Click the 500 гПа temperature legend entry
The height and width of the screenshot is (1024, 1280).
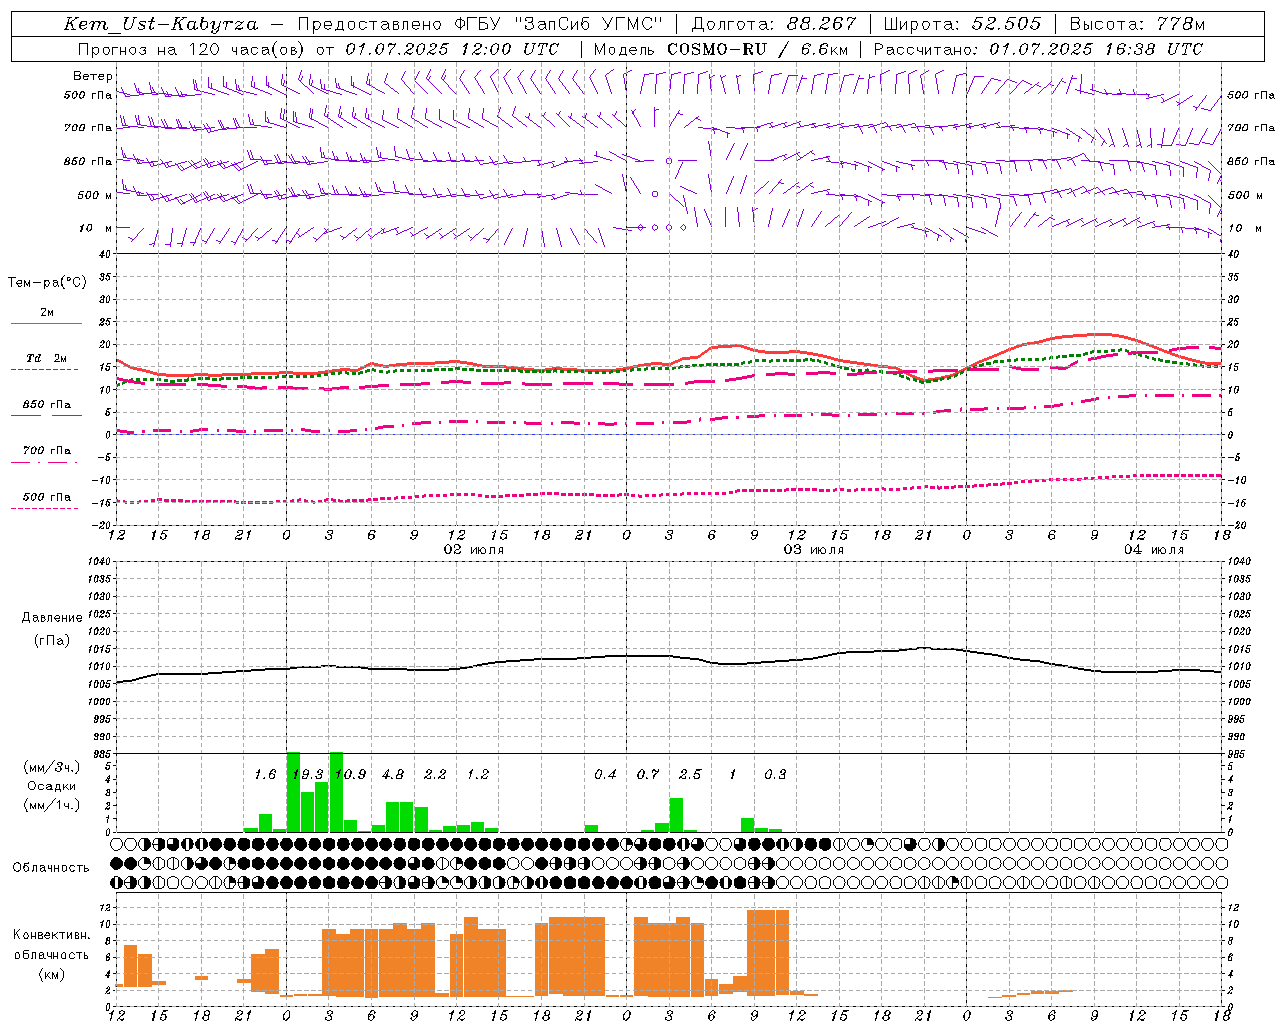[x=46, y=497]
